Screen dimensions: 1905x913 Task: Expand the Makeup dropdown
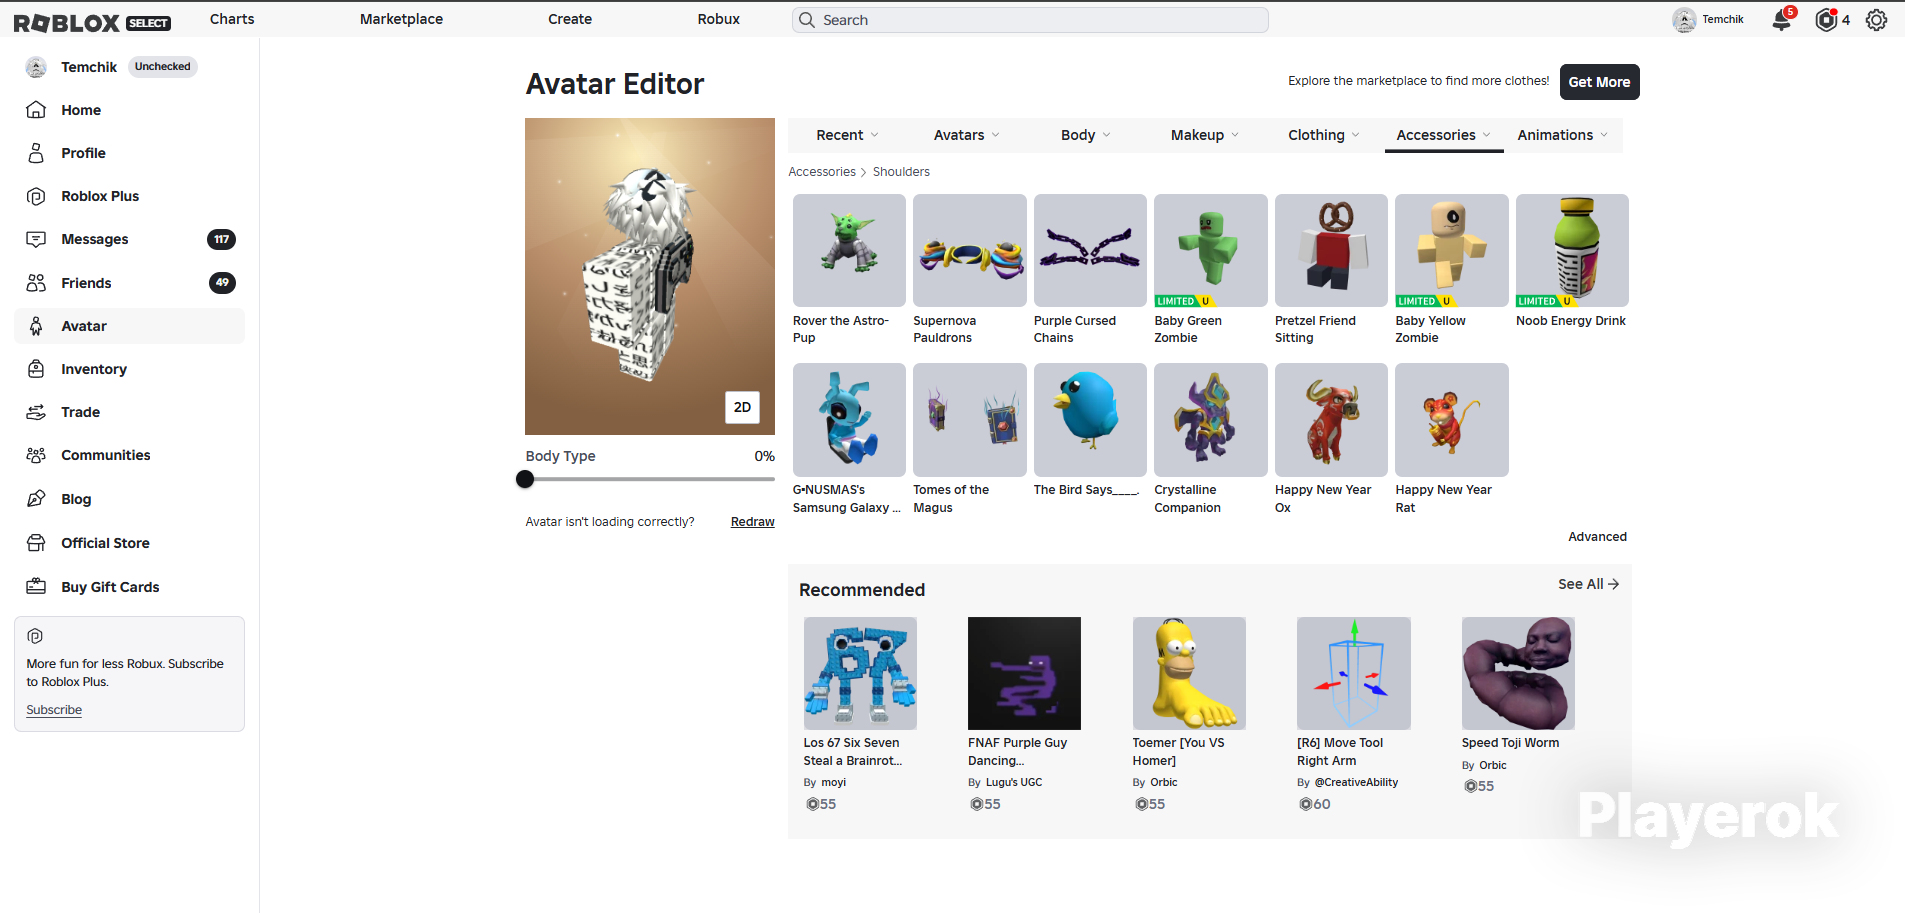(1205, 135)
